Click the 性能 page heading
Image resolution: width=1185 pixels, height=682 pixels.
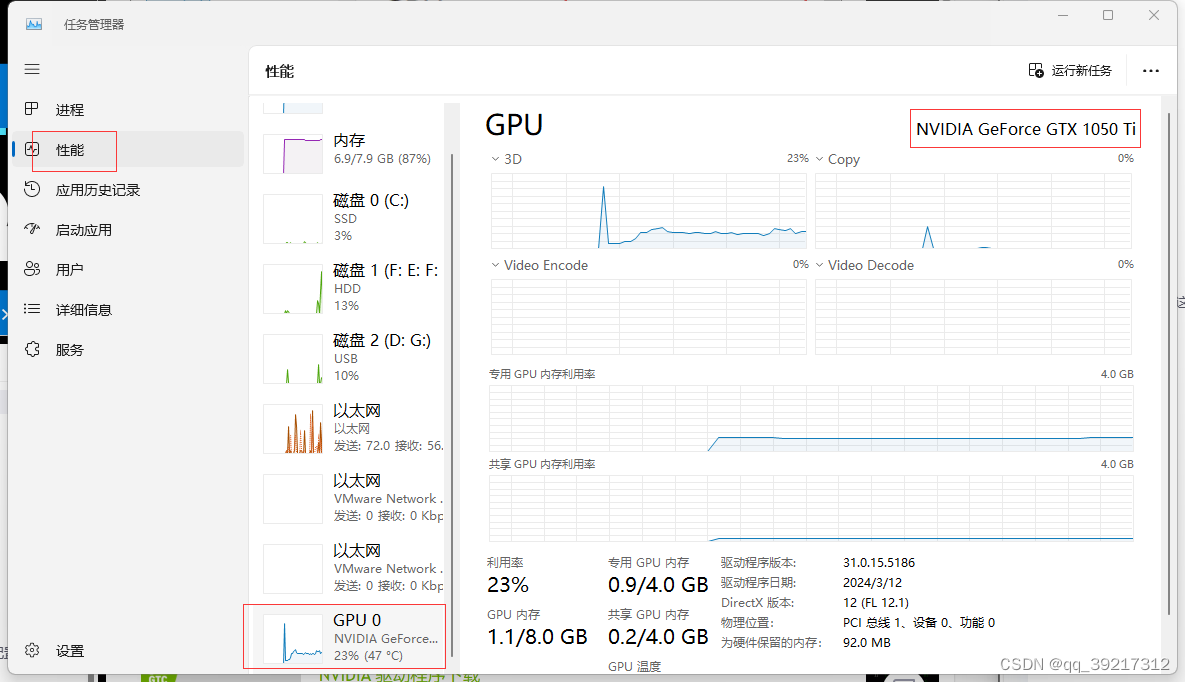tap(280, 71)
